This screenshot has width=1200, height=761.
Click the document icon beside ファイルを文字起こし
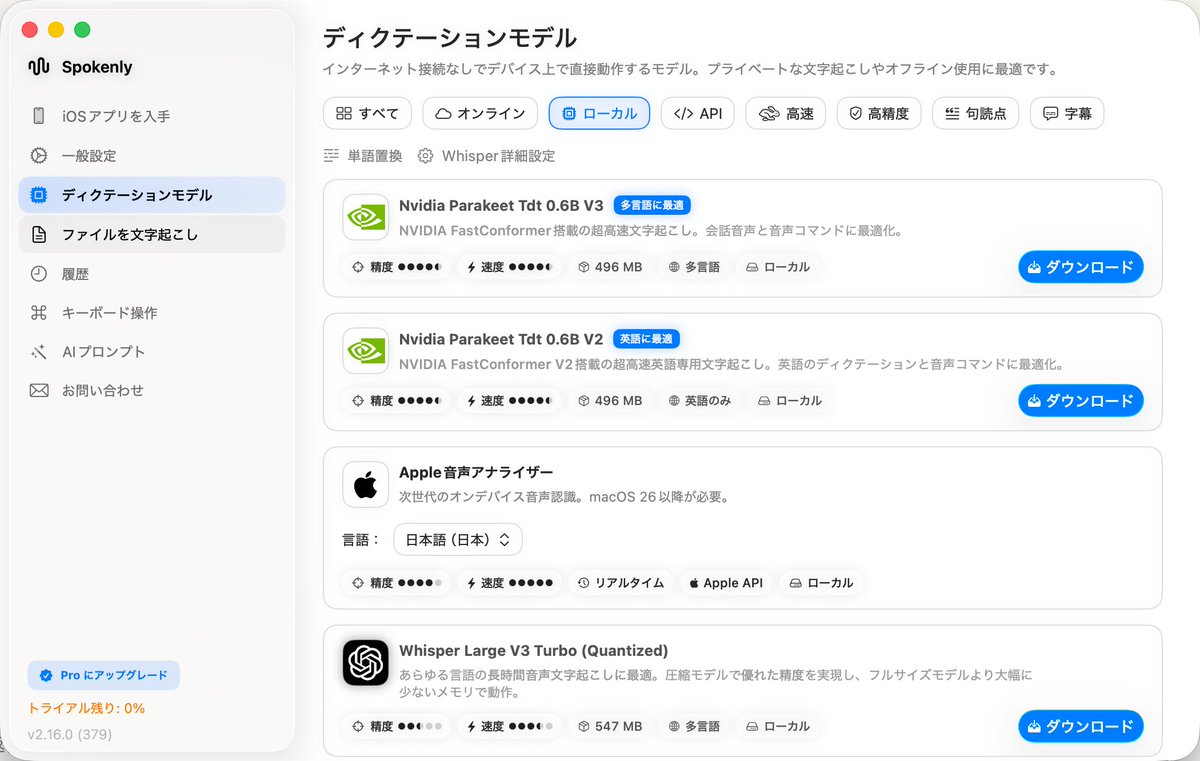[x=39, y=235]
